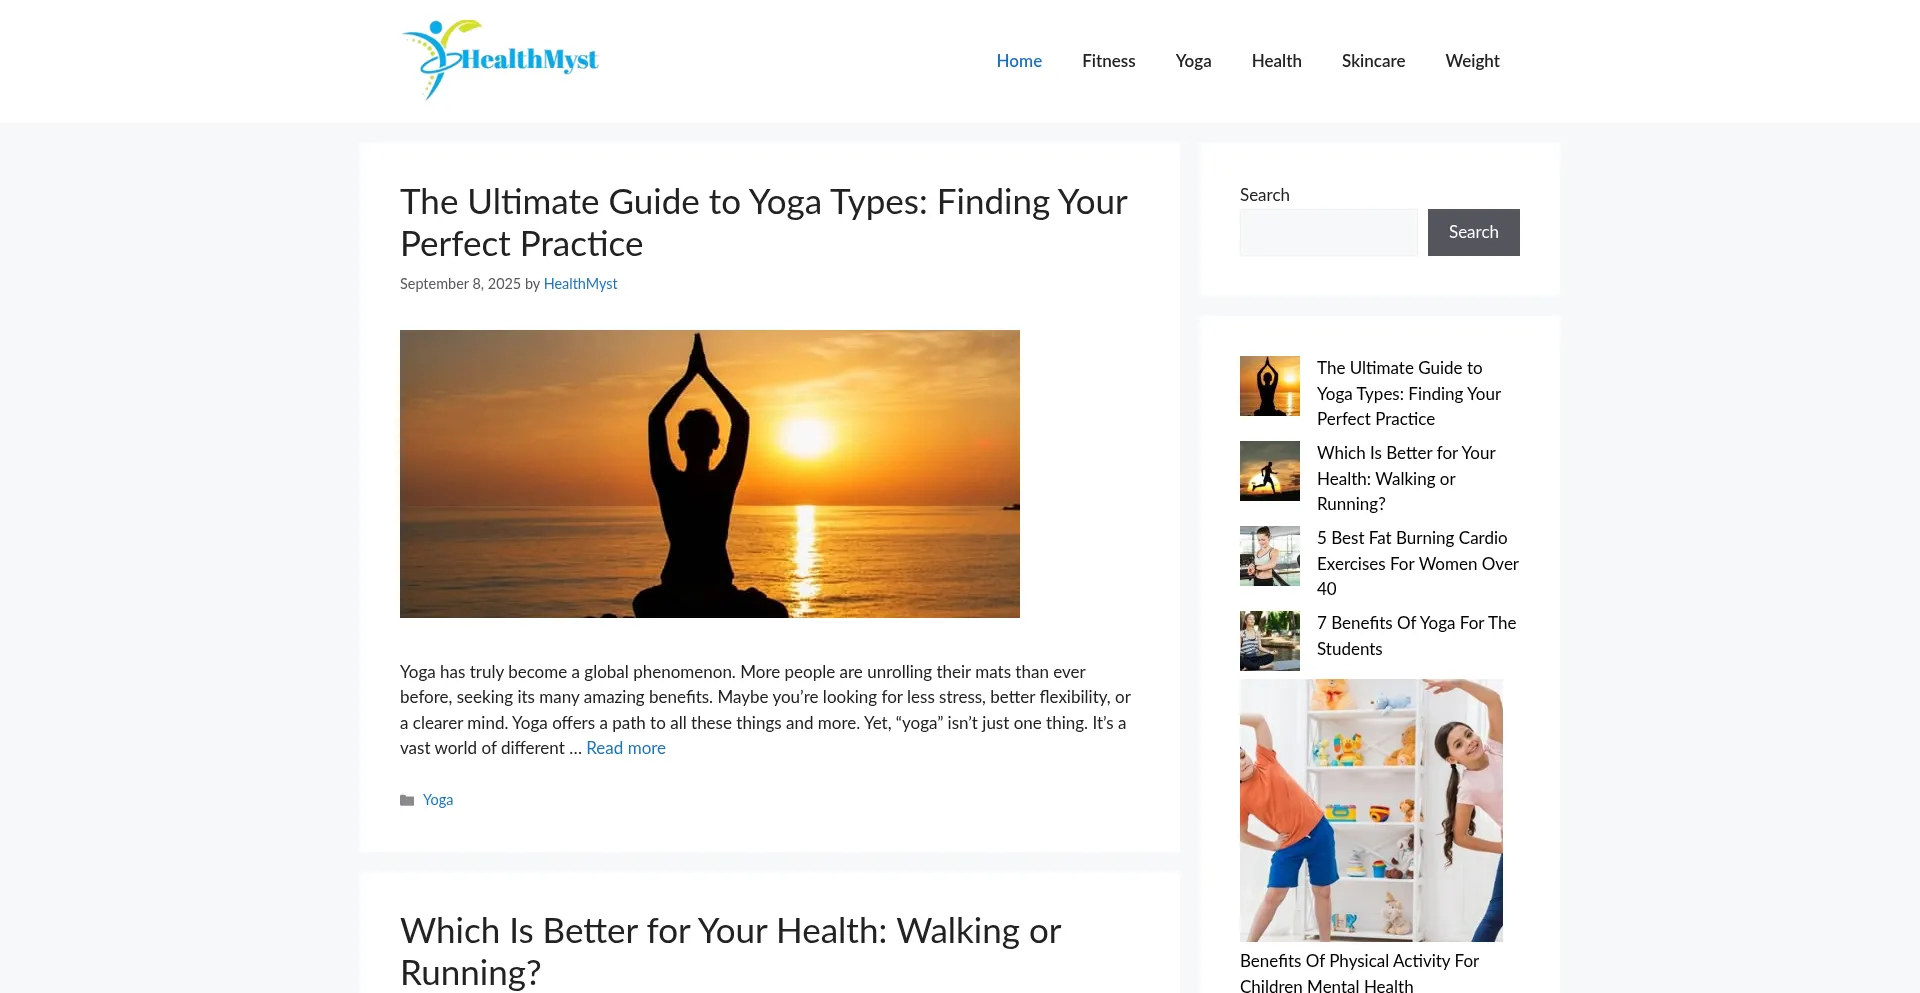The height and width of the screenshot is (993, 1920).
Task: Open the sidebar runner thumbnail image
Action: 1270,471
